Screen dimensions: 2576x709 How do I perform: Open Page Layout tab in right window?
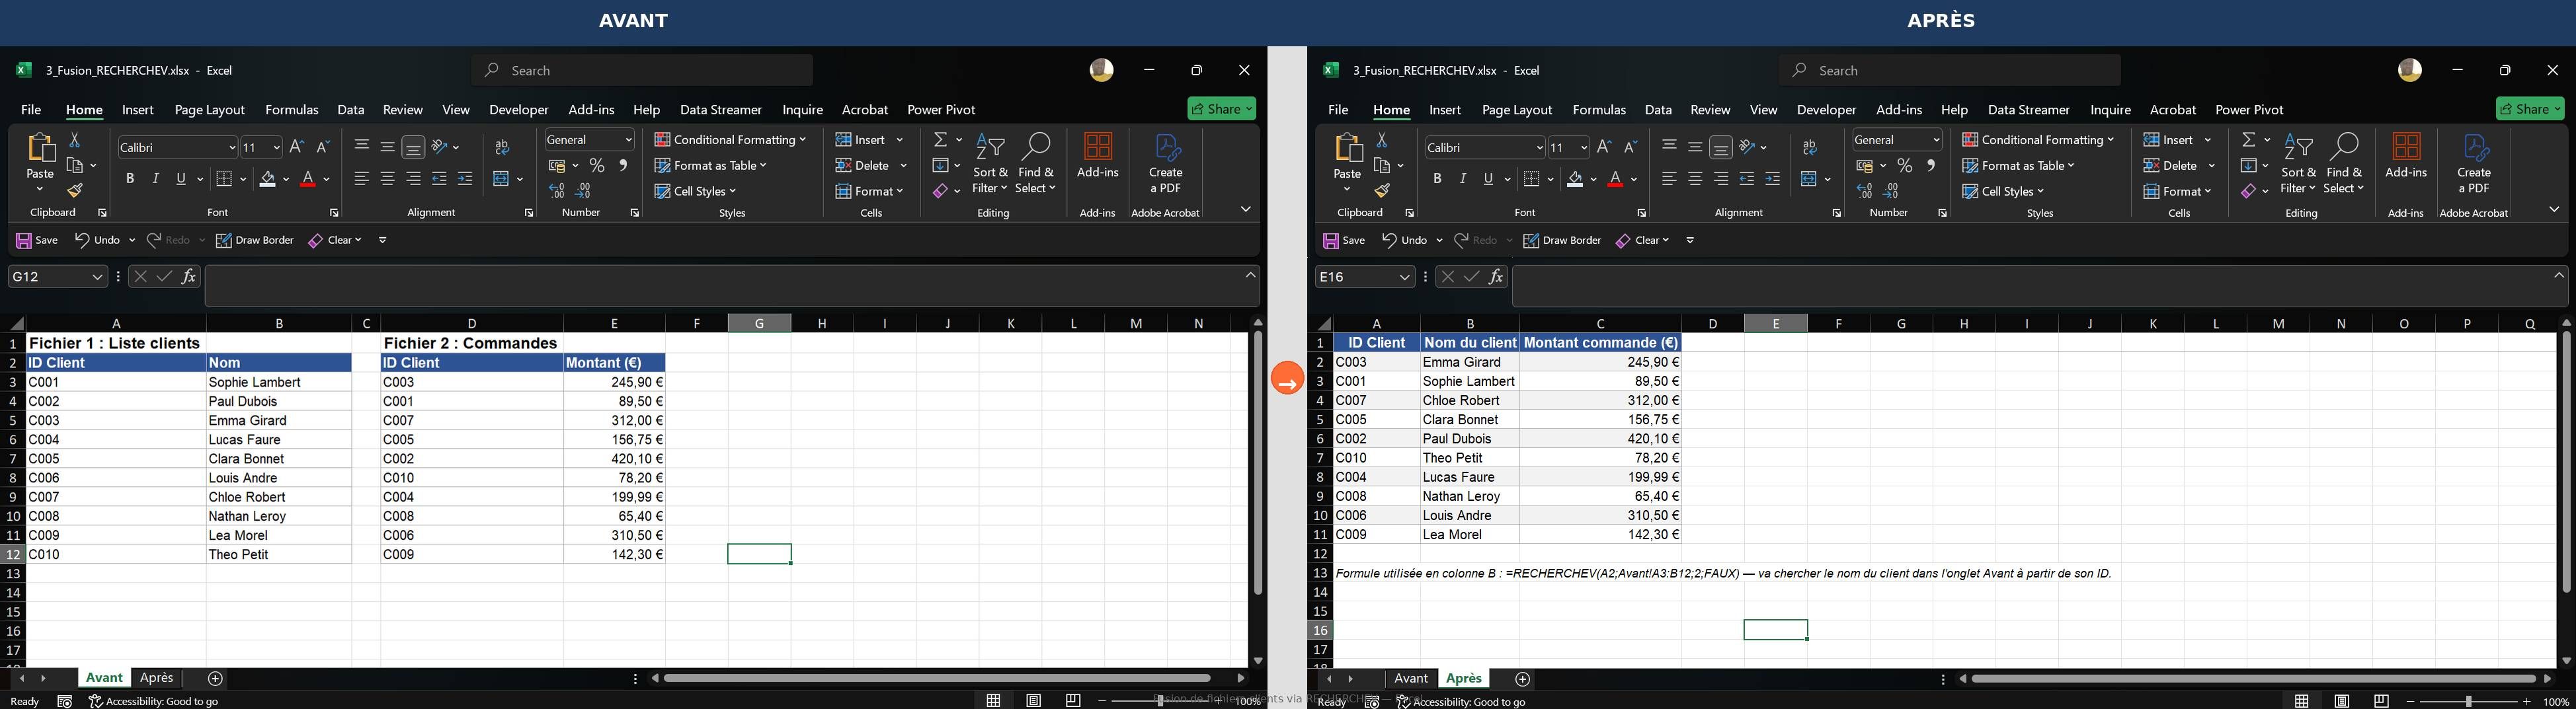point(1517,110)
